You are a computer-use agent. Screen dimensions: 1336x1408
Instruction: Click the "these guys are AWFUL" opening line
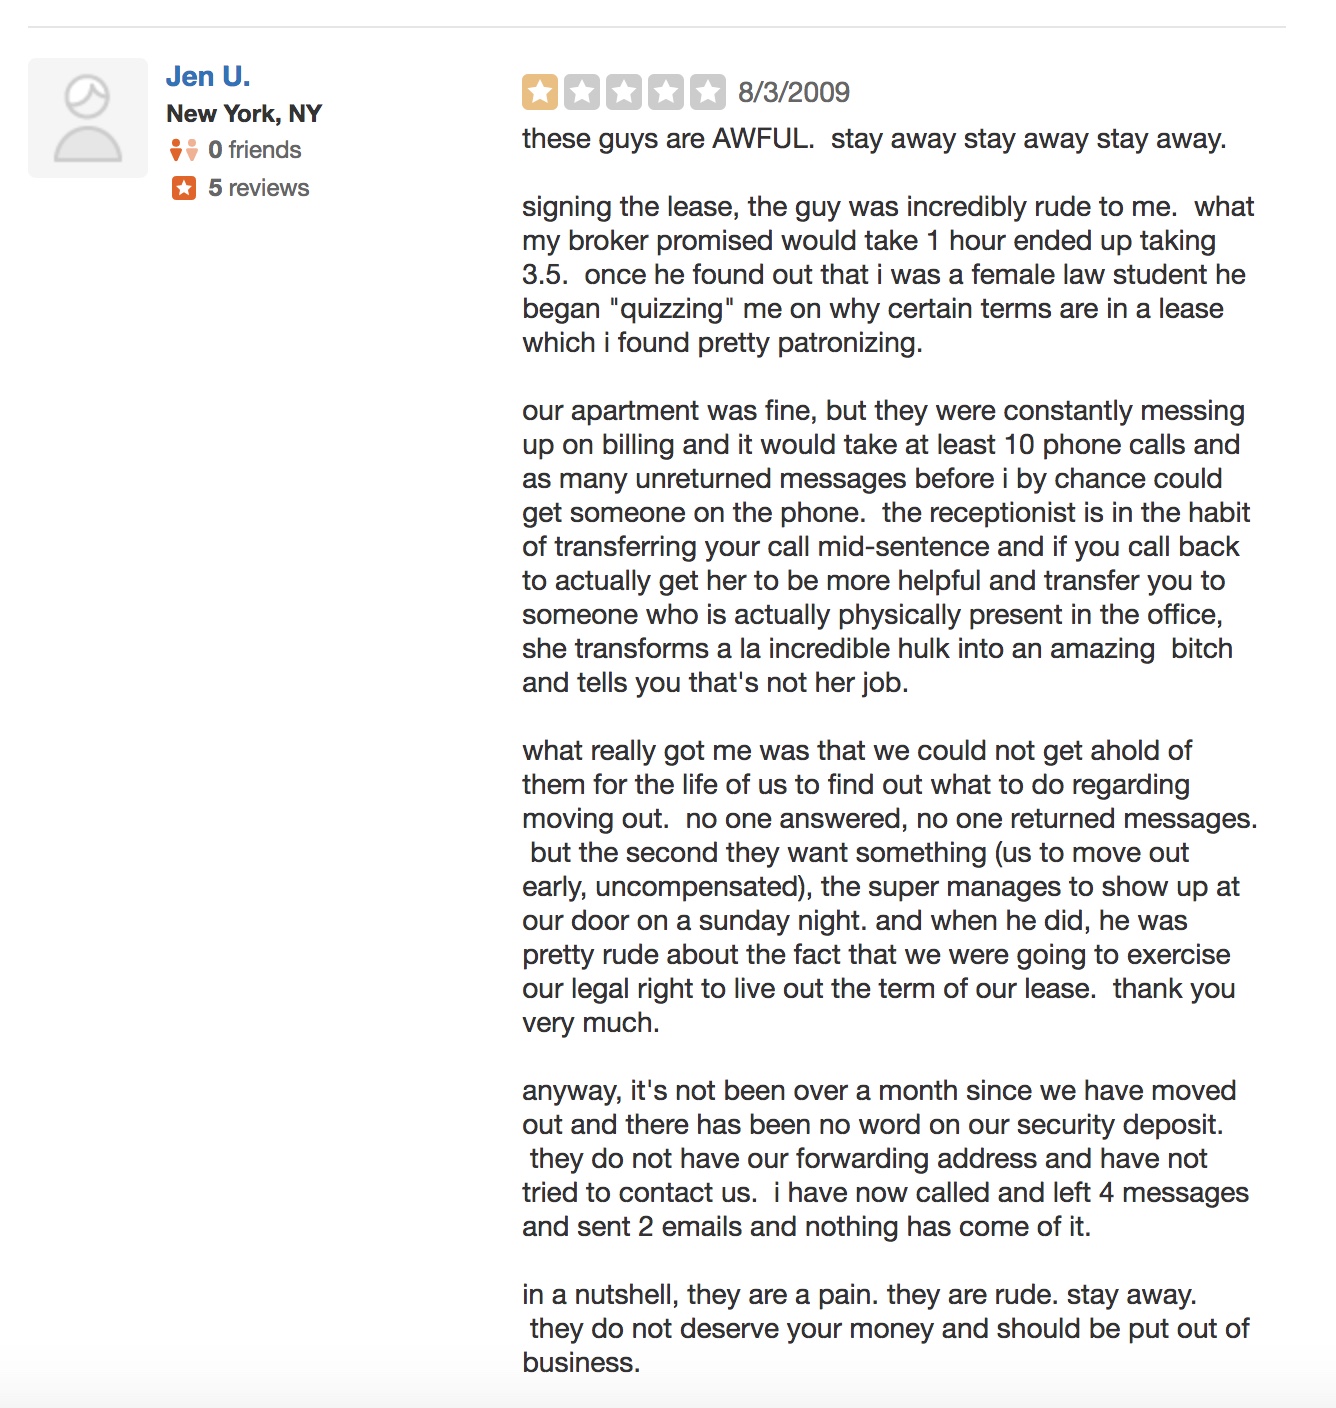click(873, 139)
